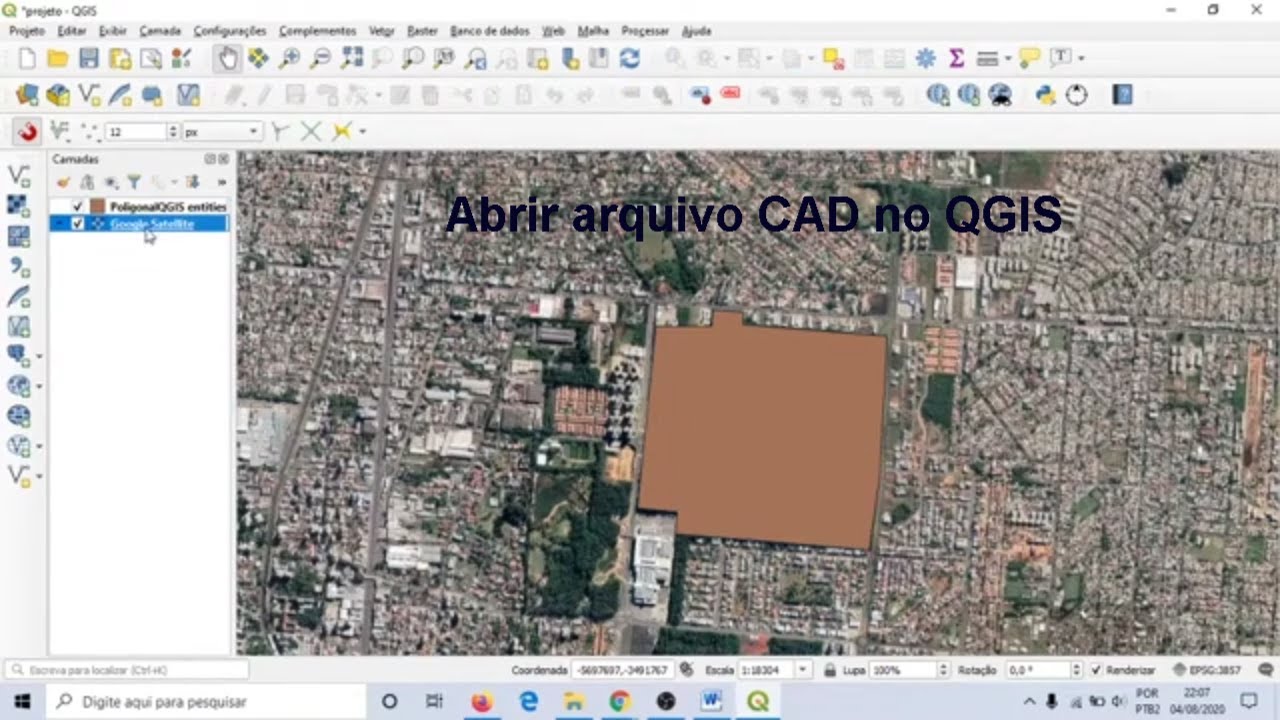Click the locator search field
Image resolution: width=1280 pixels, height=720 pixels.
point(126,670)
